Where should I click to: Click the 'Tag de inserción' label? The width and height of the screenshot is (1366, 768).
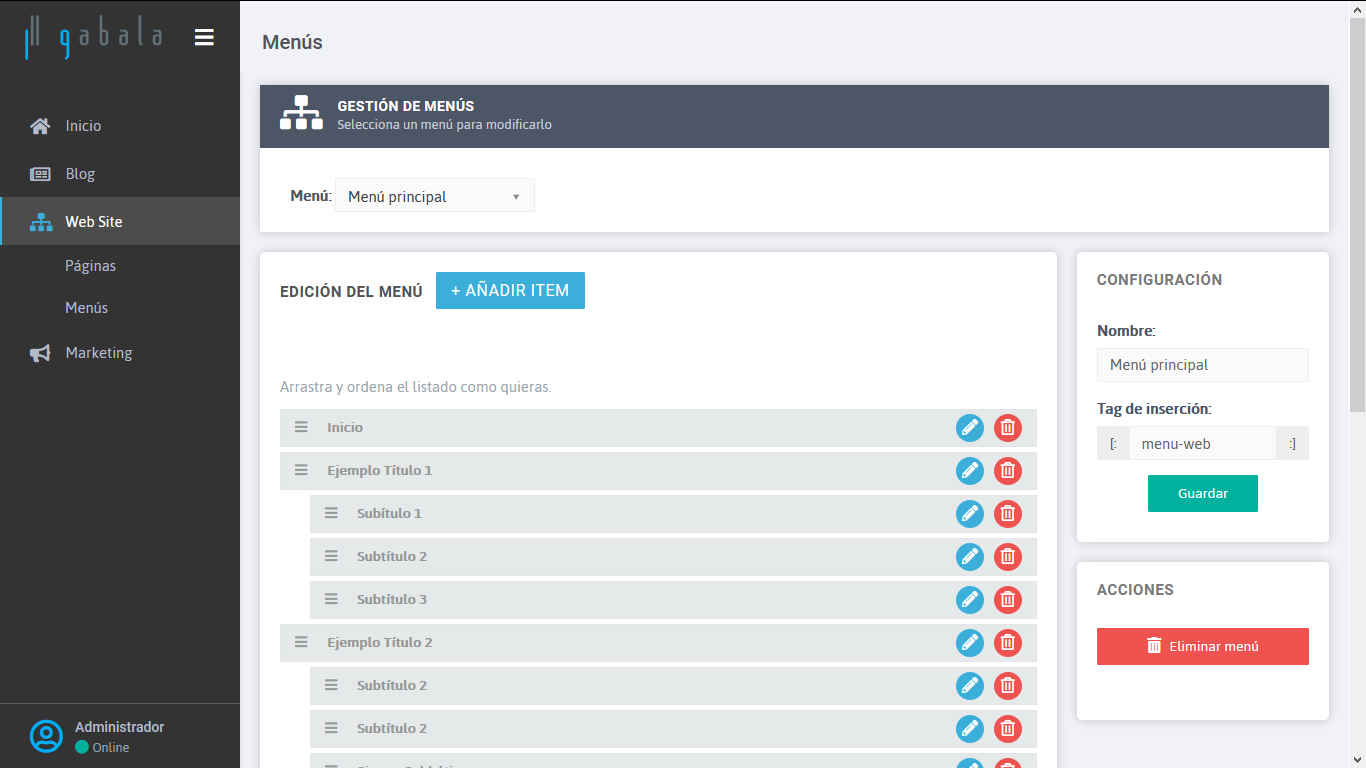1155,409
